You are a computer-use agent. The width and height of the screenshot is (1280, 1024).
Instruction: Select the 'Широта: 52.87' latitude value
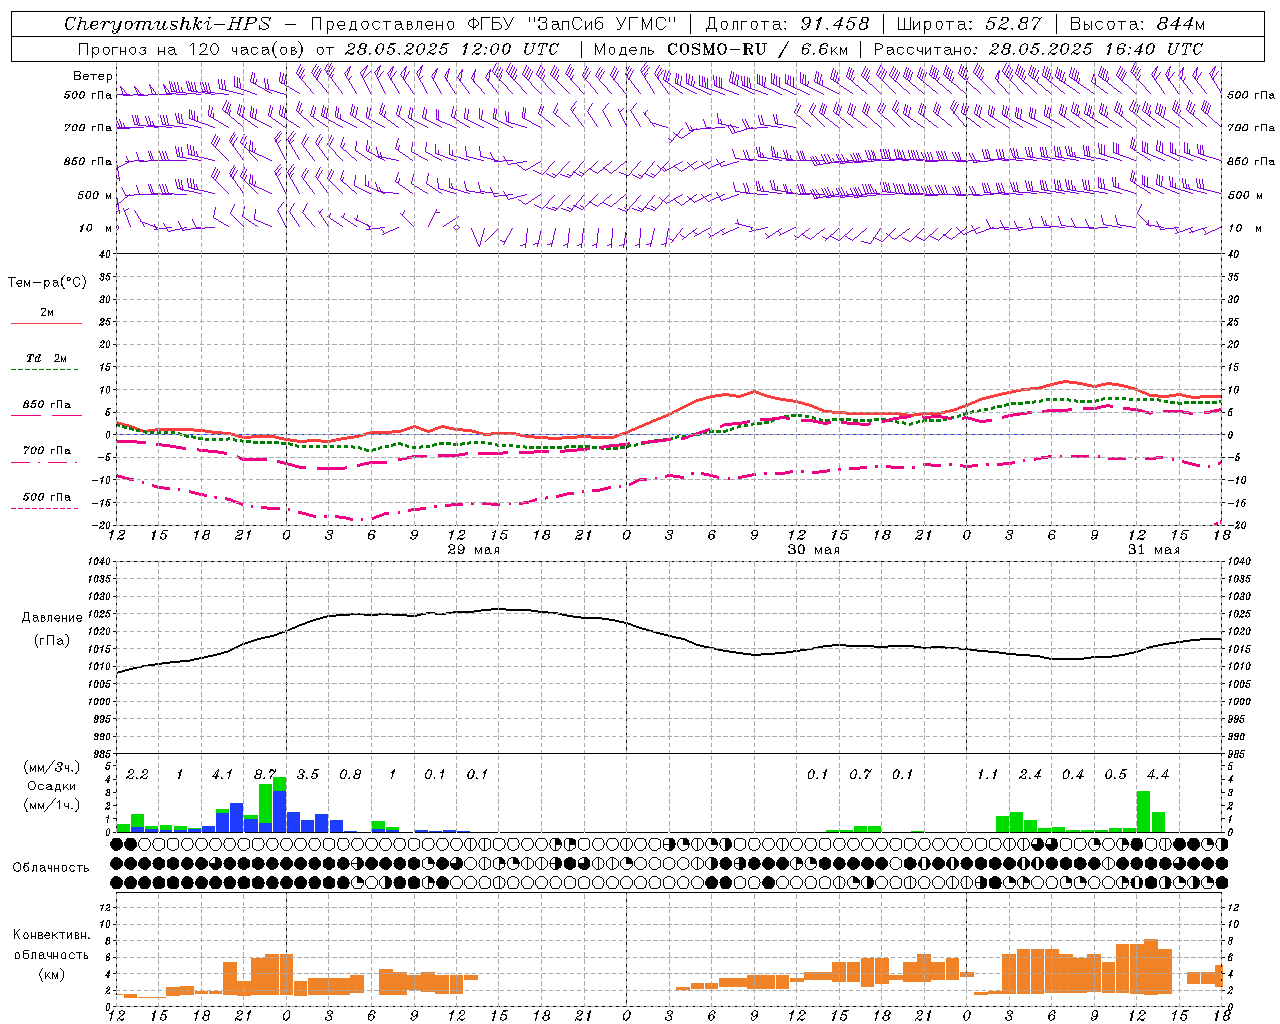969,24
